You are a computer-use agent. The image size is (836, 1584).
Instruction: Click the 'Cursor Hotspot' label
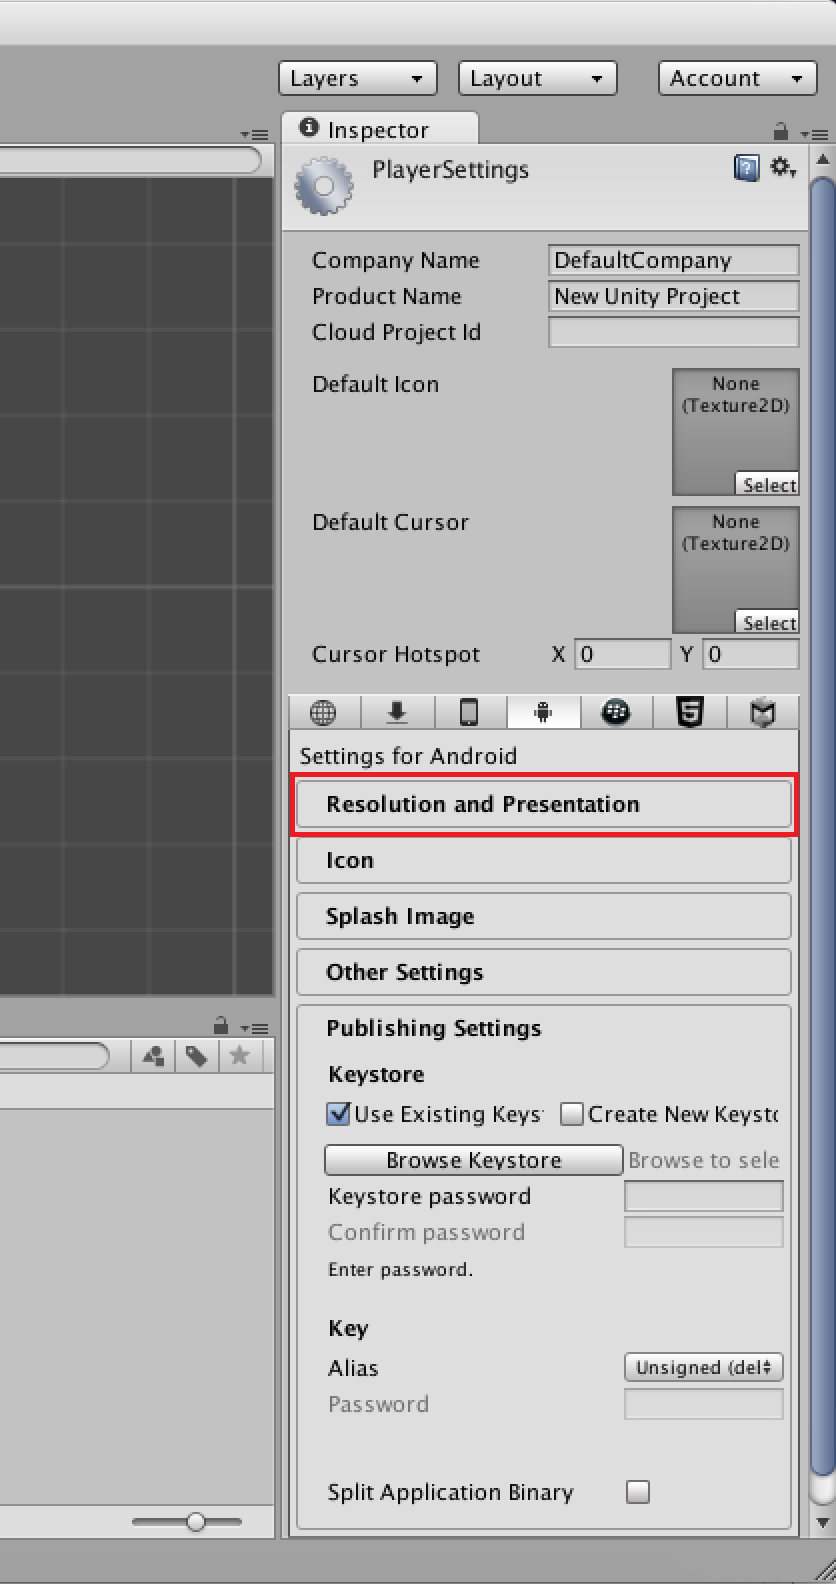(x=396, y=654)
